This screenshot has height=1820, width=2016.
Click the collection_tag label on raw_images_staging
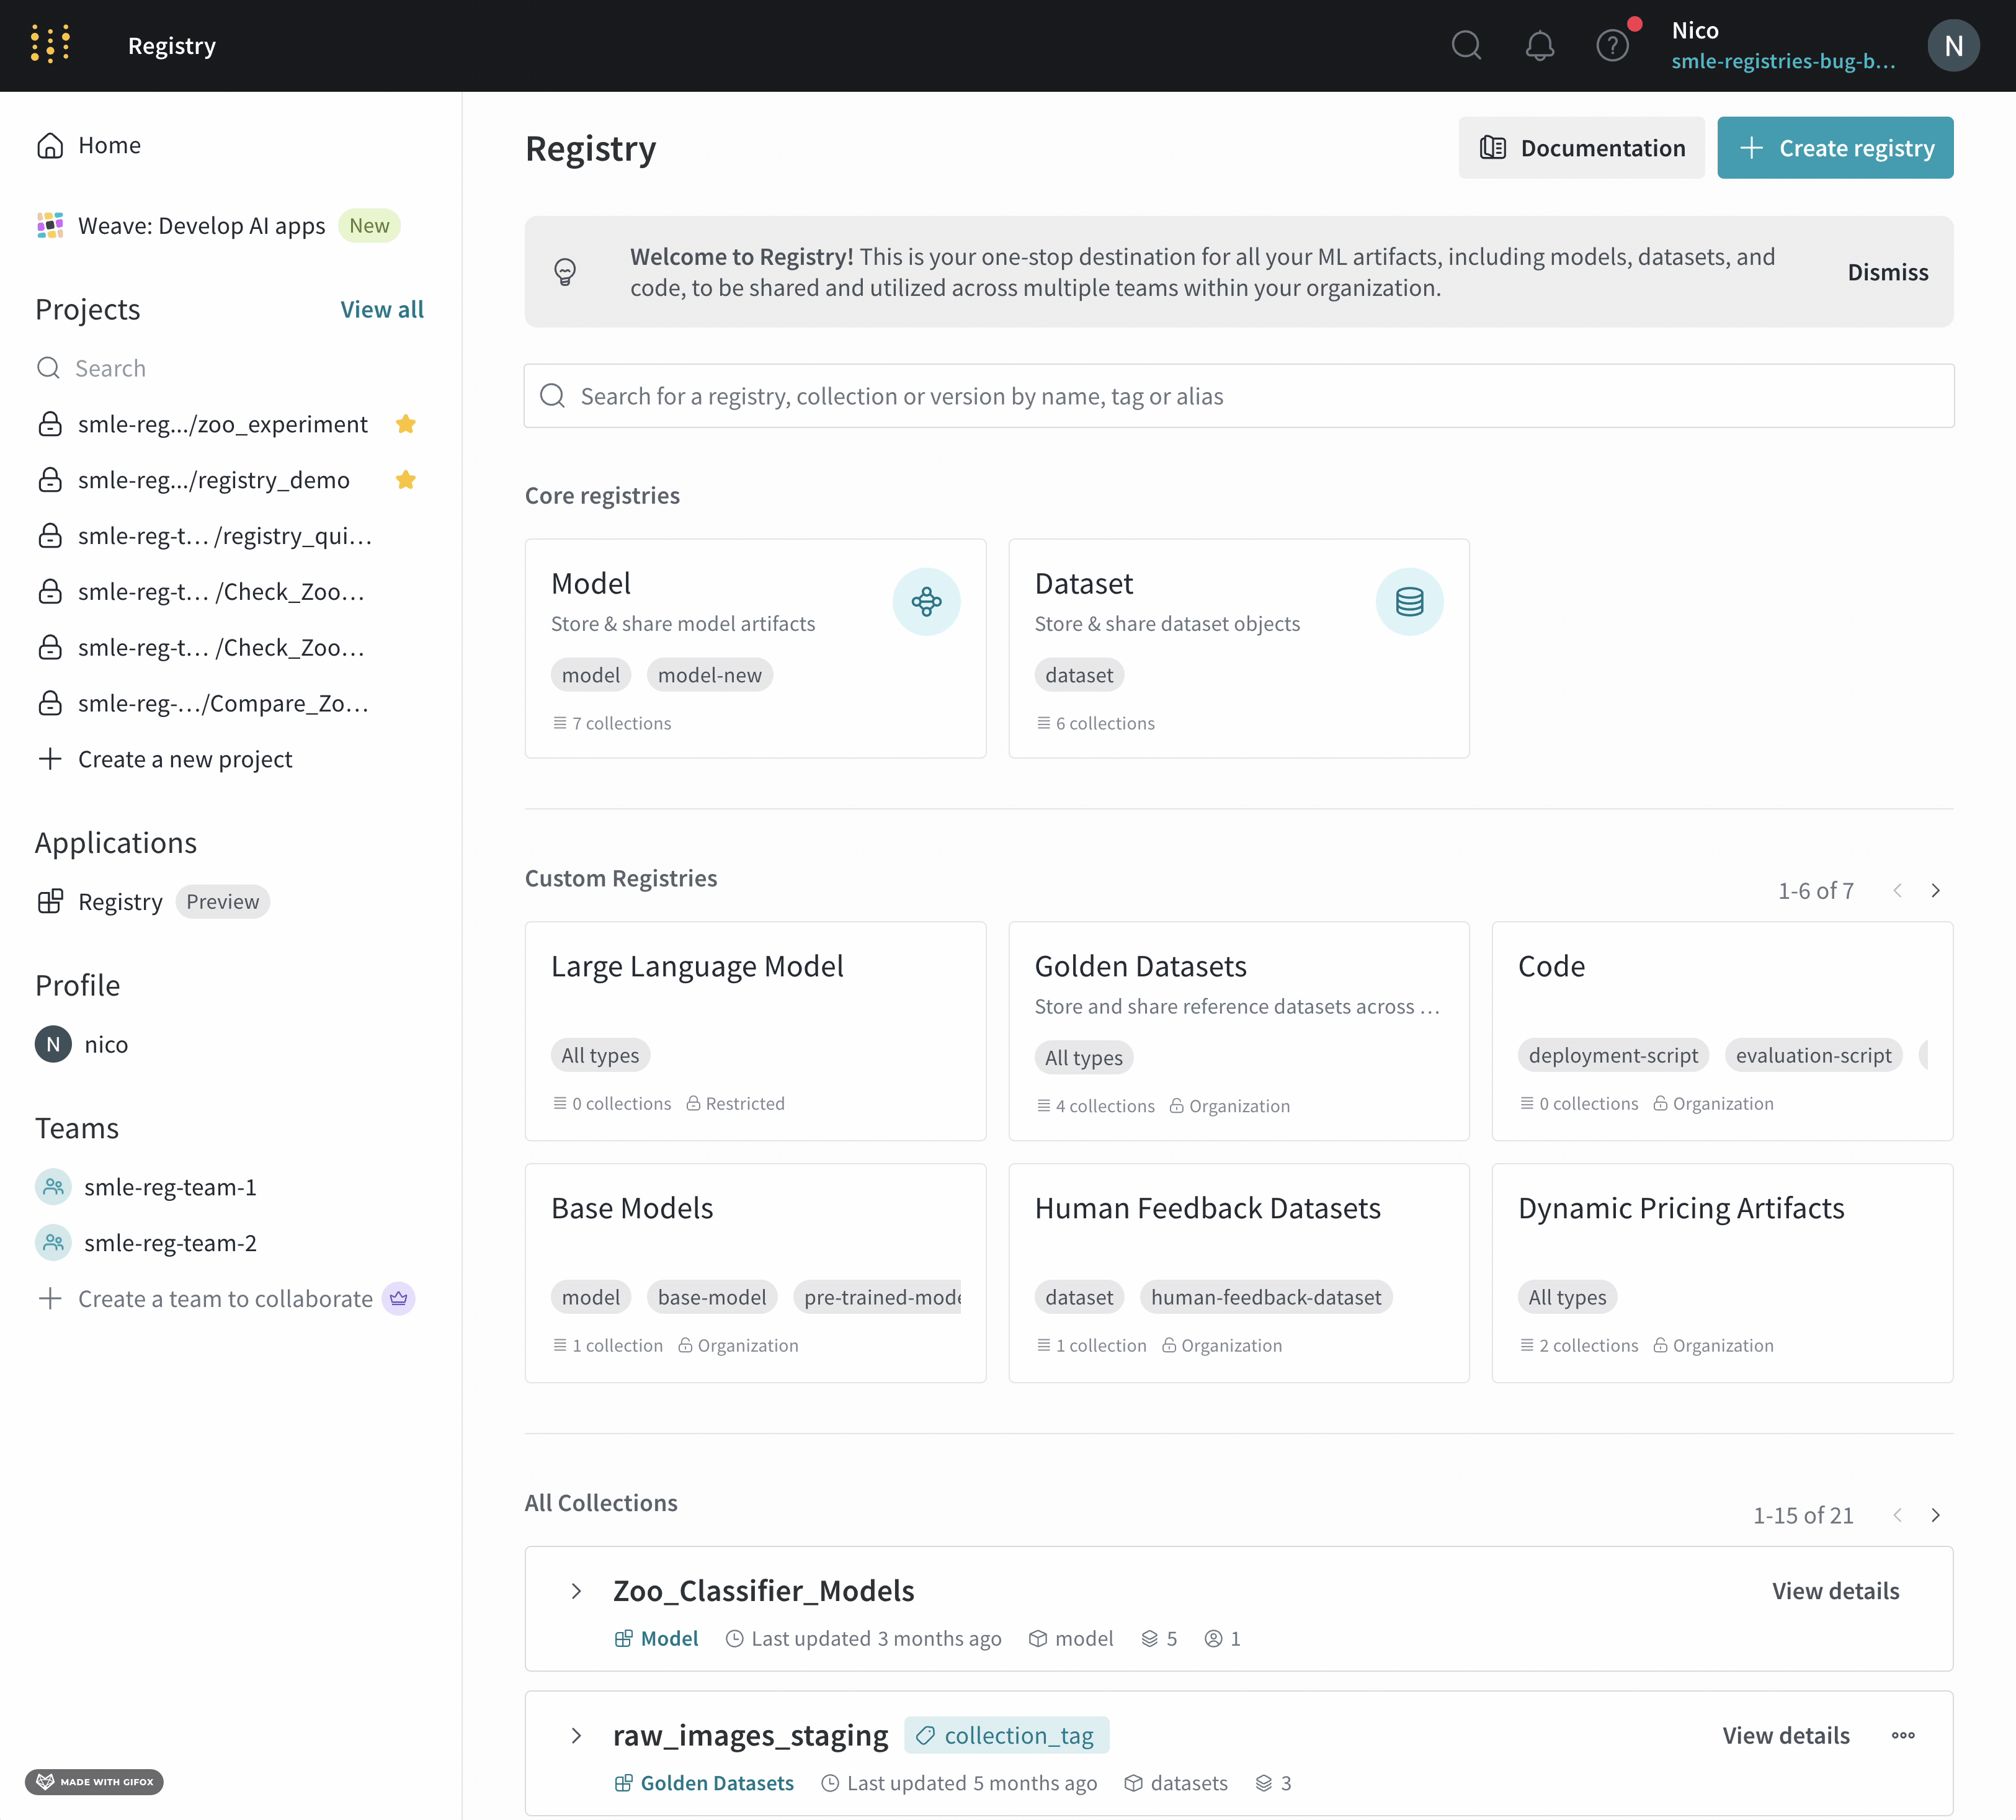1007,1735
